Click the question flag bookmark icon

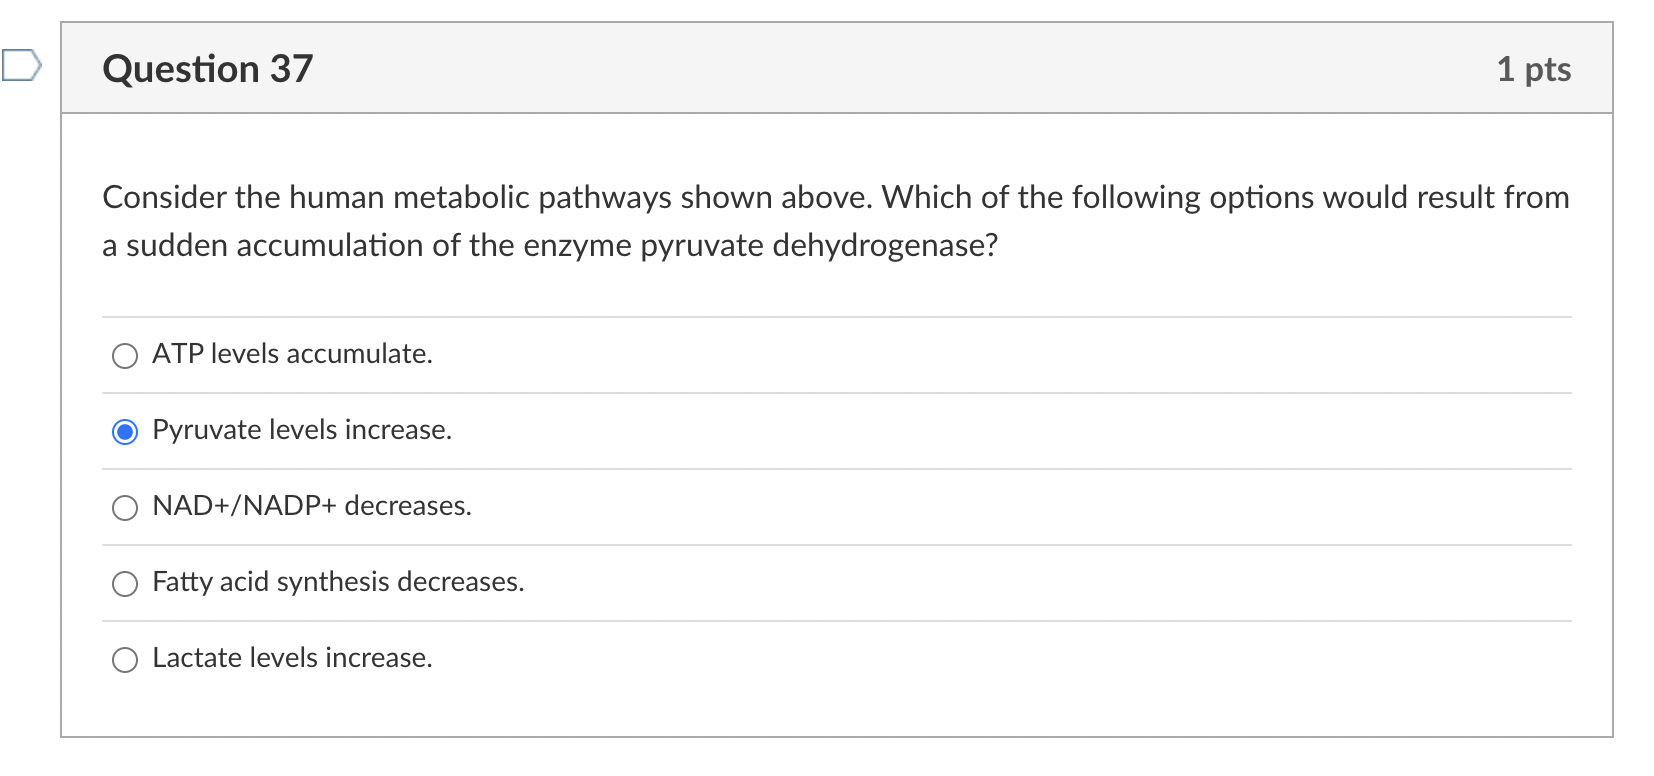pyautogui.click(x=20, y=64)
